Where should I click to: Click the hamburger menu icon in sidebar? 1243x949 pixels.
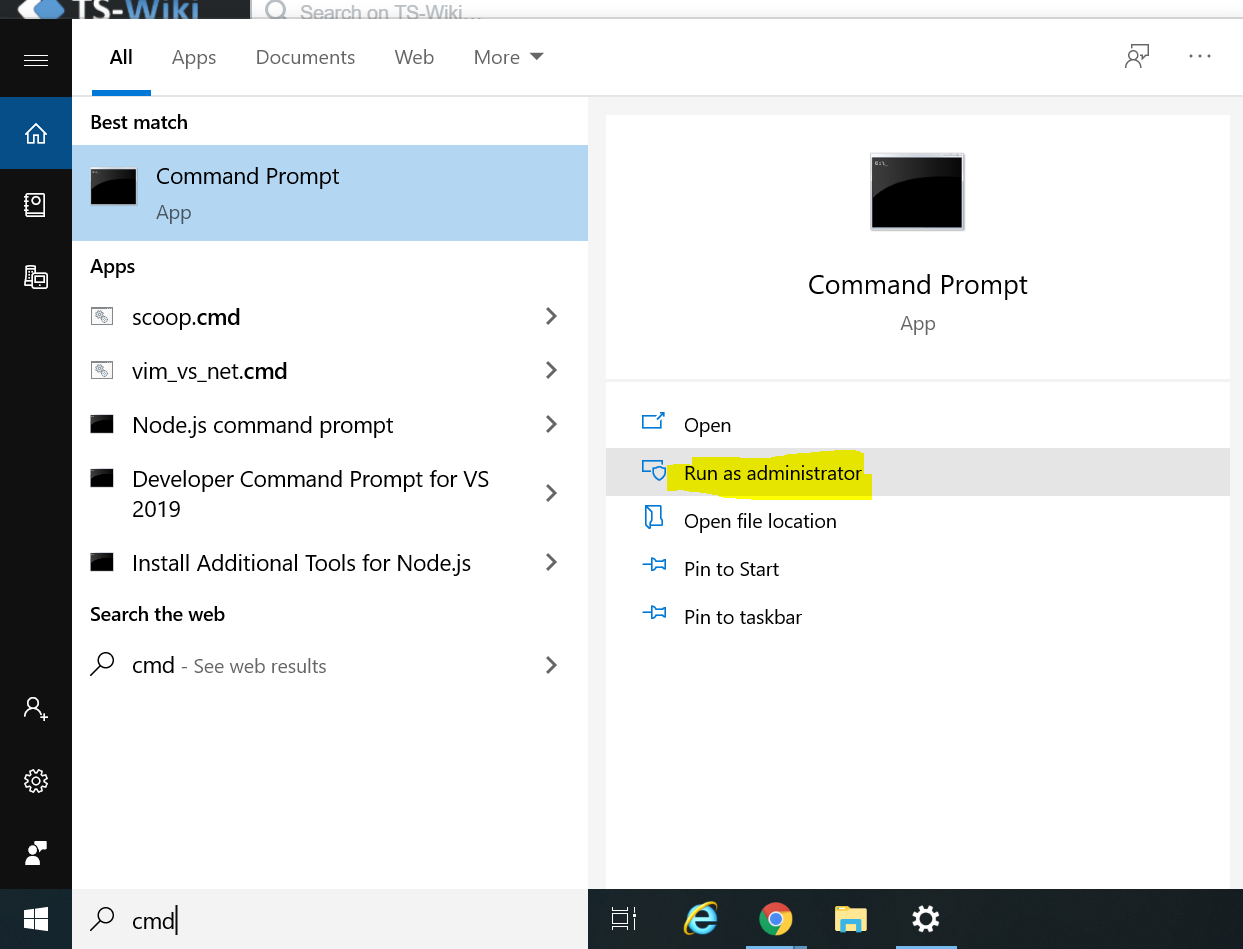(x=36, y=61)
